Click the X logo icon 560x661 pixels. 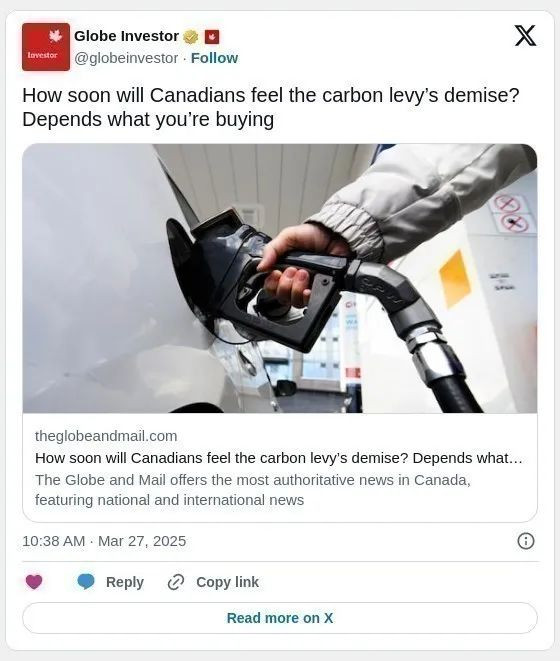tap(525, 35)
